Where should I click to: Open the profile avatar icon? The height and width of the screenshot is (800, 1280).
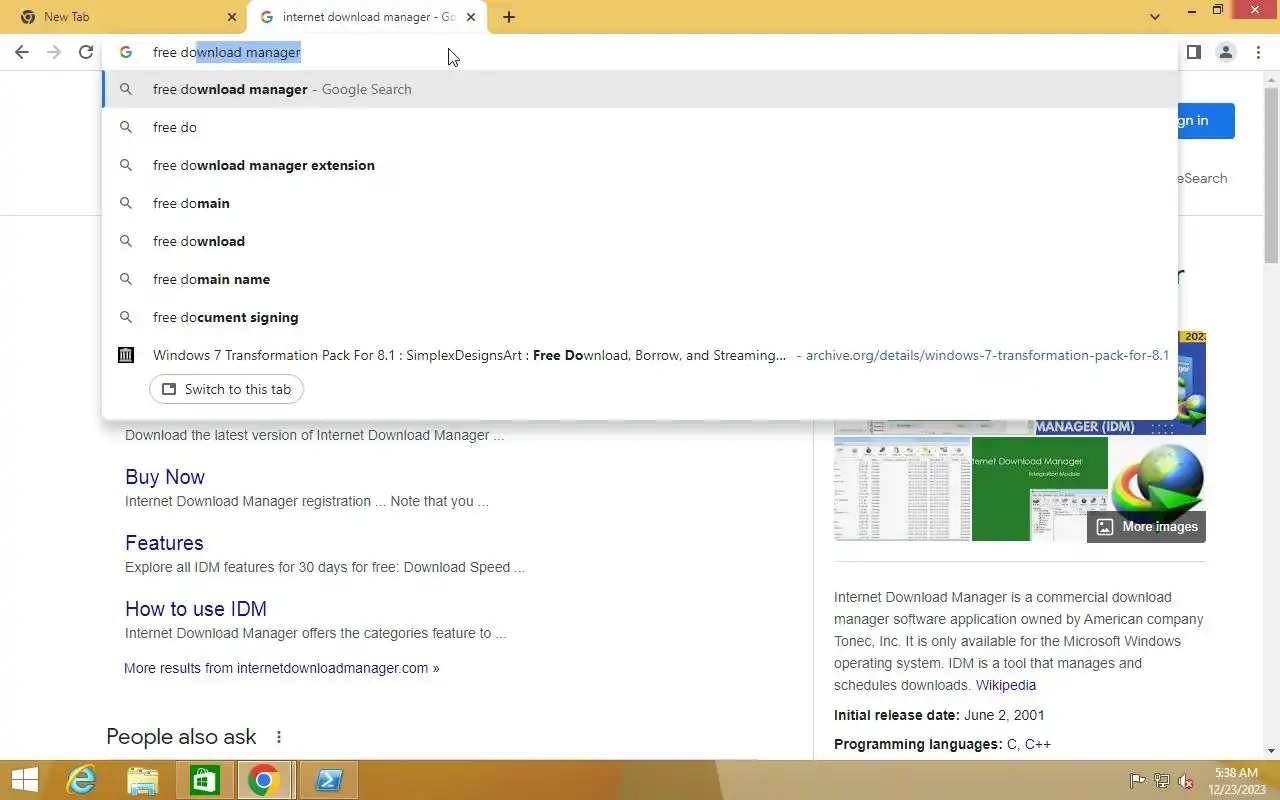1225,52
